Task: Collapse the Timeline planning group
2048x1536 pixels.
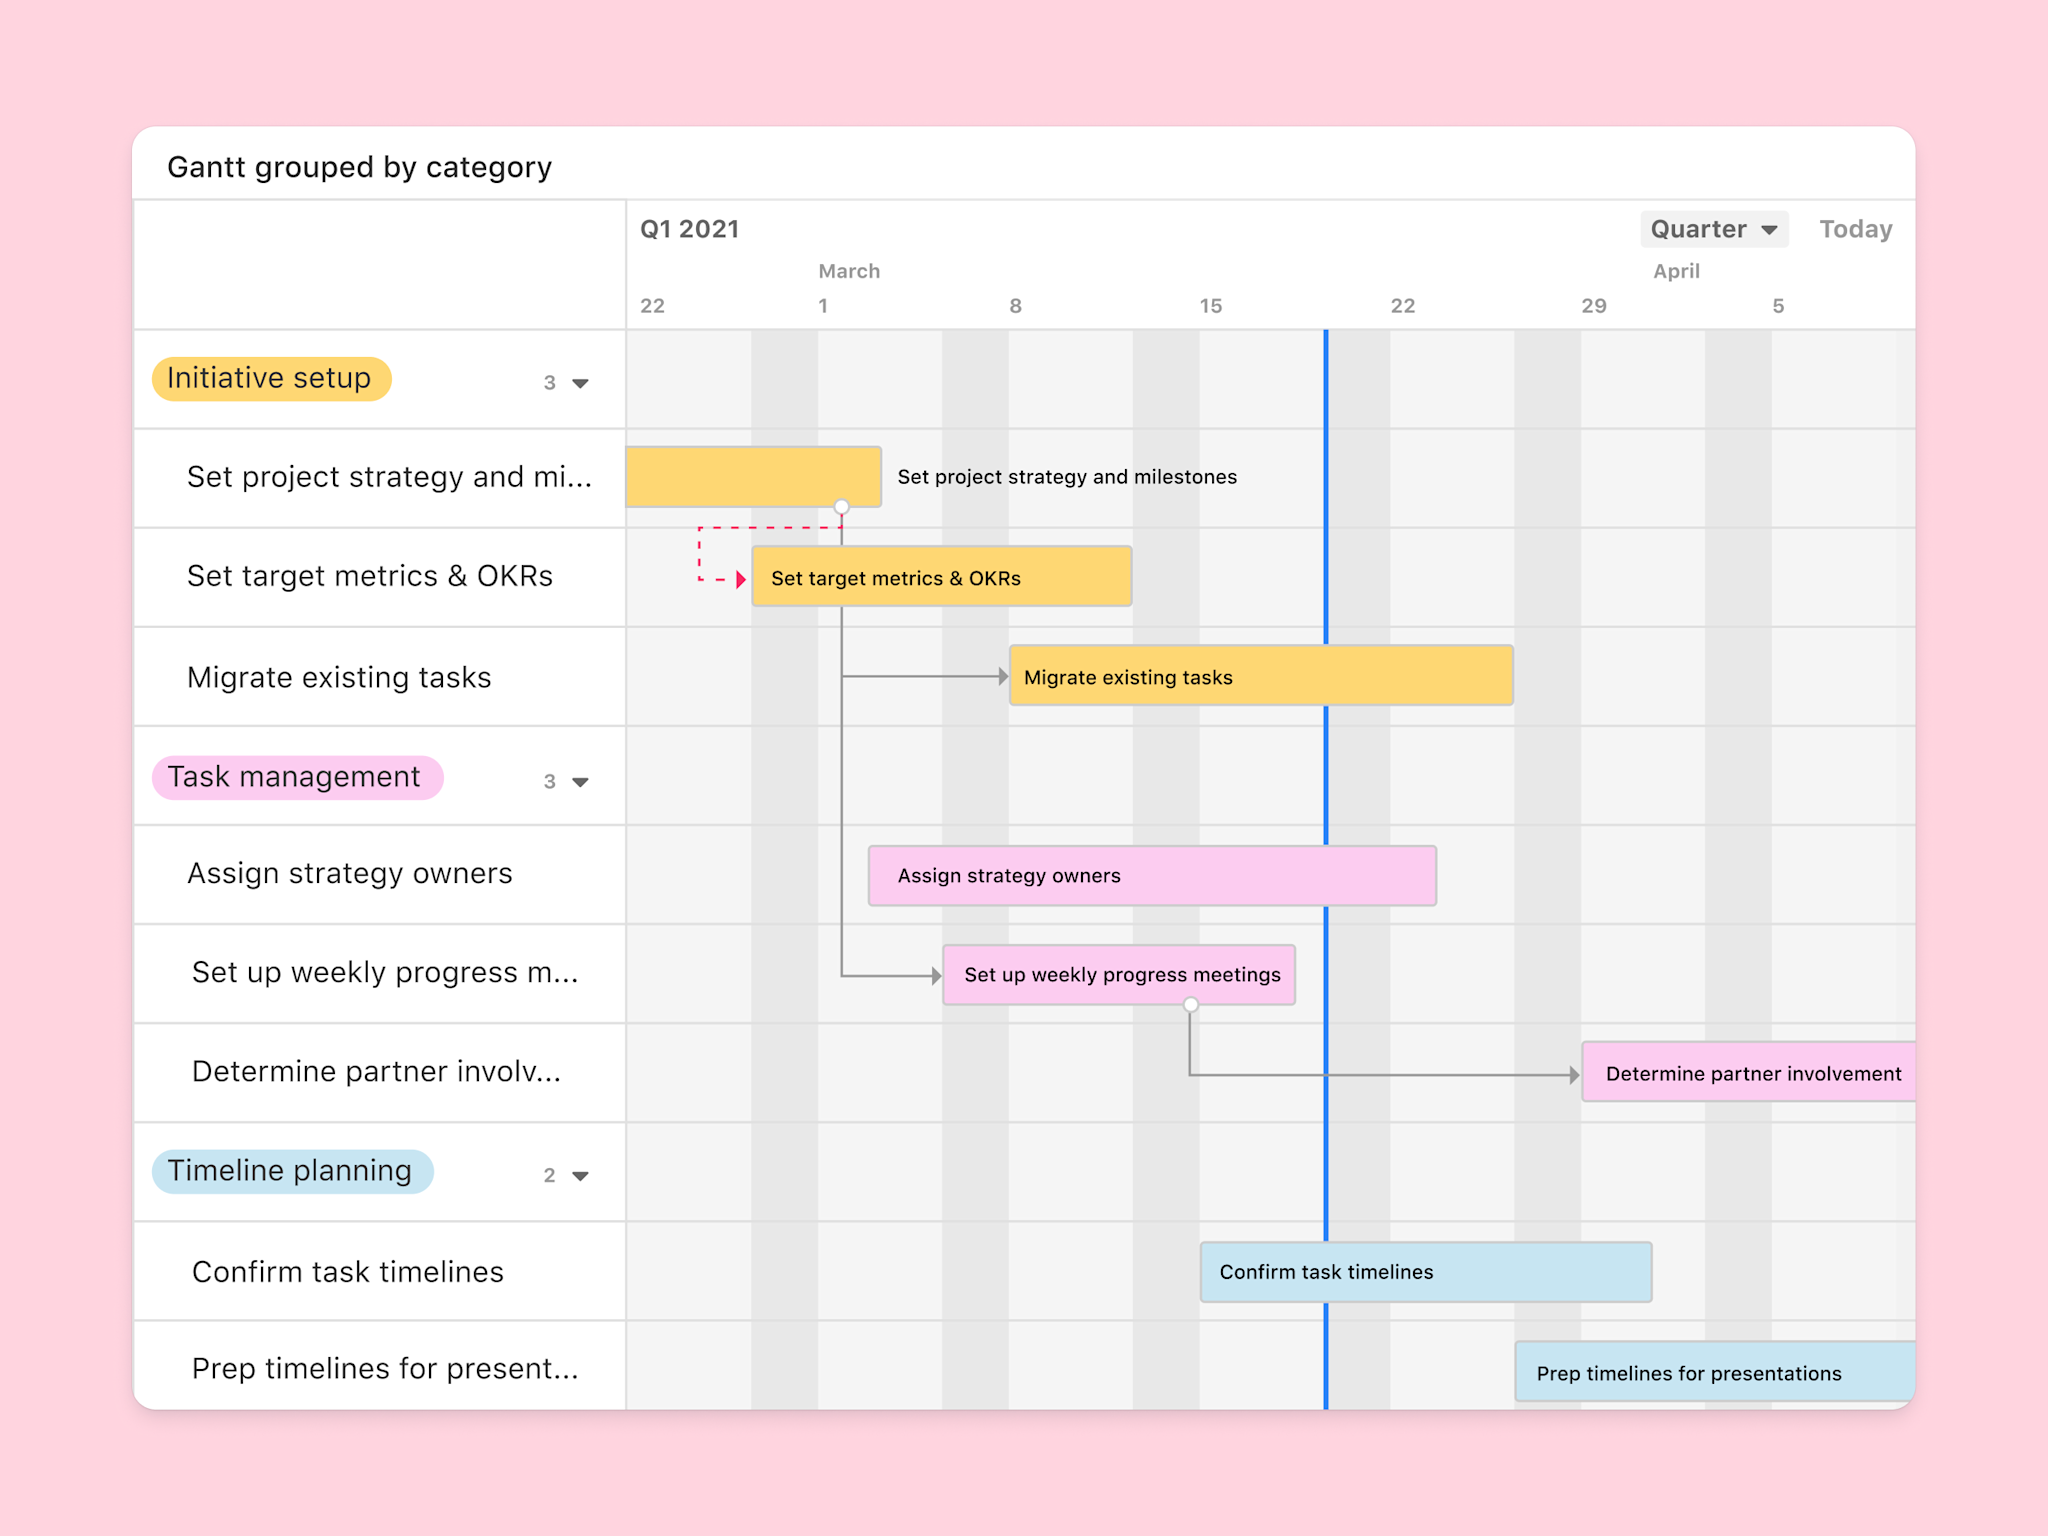Action: [578, 1176]
